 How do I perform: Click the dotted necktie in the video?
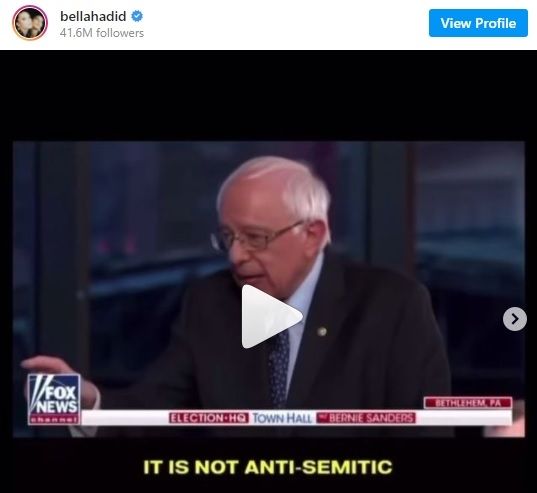tap(279, 368)
